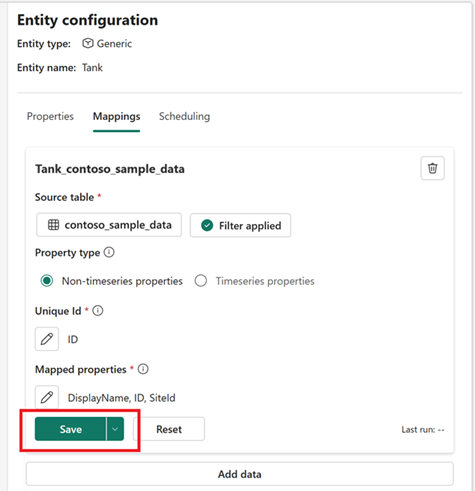475x491 pixels.
Task: Switch to the Properties tab
Action: click(50, 116)
